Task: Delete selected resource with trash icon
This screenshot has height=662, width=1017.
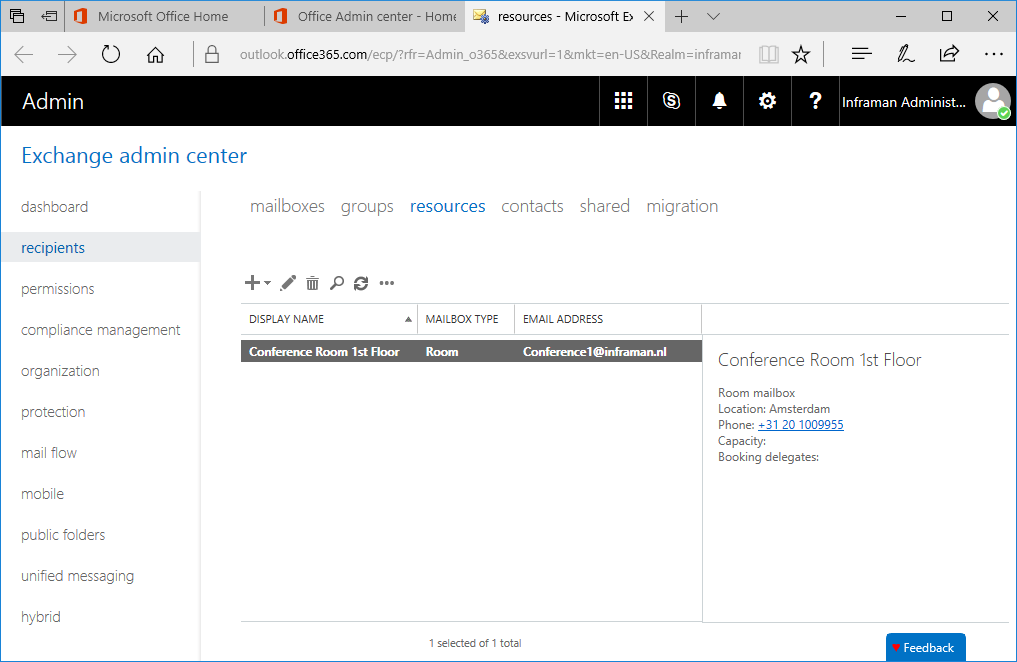Action: coord(312,284)
